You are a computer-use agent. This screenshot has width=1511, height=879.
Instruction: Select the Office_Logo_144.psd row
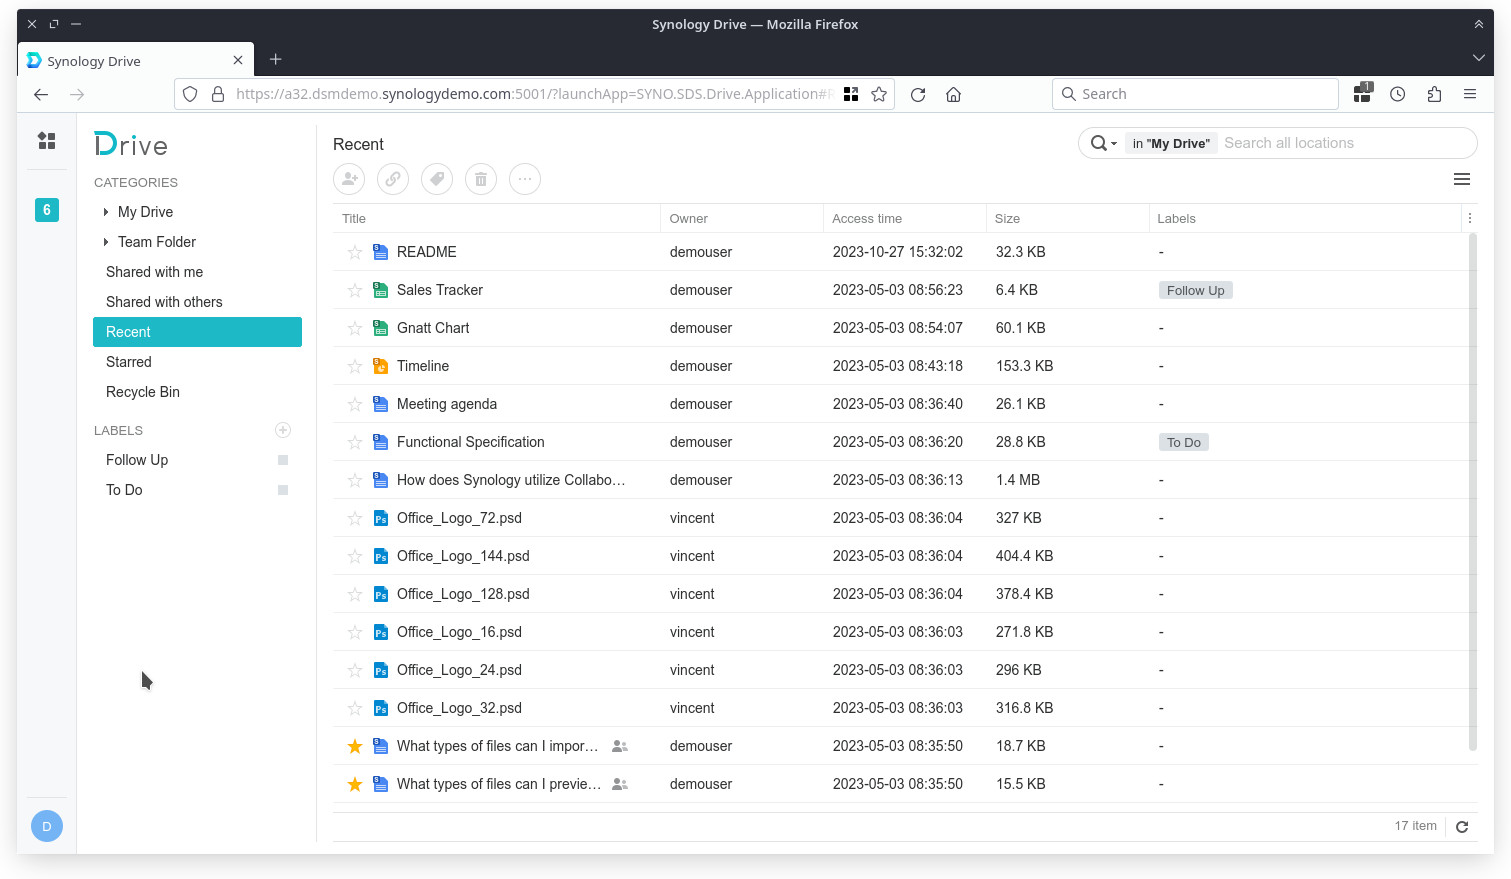pos(901,556)
